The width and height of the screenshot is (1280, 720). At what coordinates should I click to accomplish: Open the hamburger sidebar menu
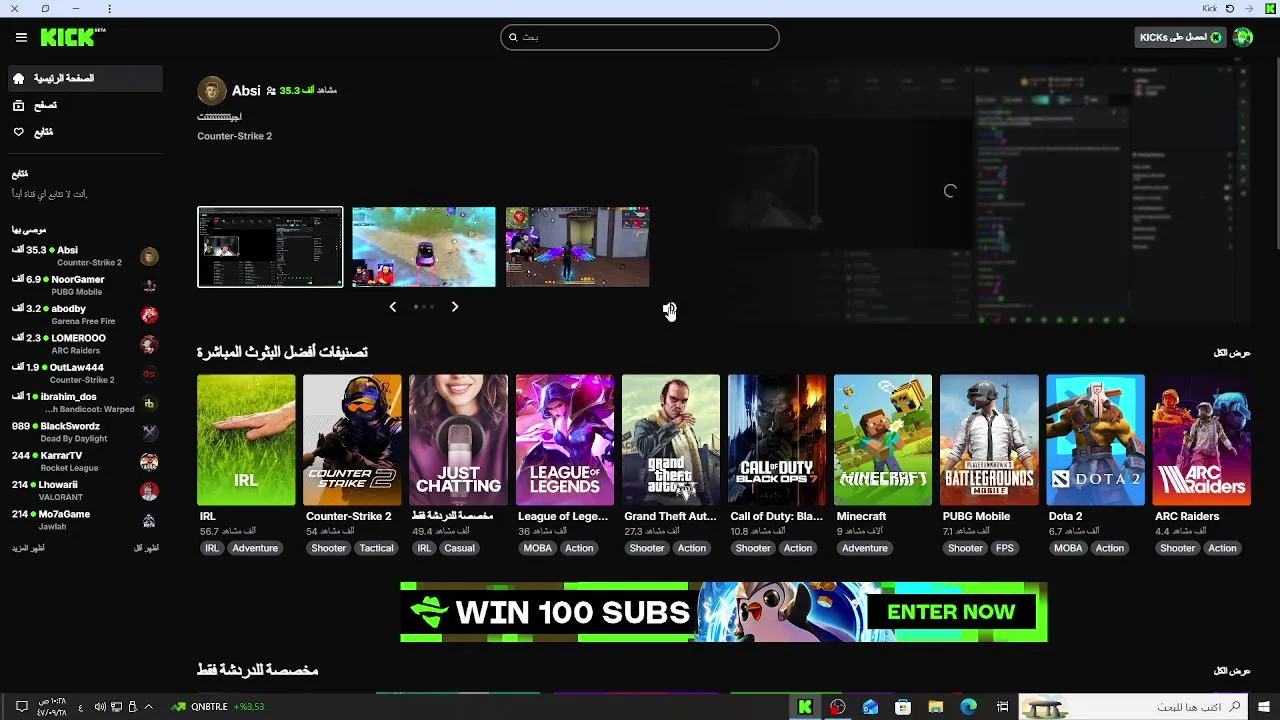pyautogui.click(x=21, y=37)
